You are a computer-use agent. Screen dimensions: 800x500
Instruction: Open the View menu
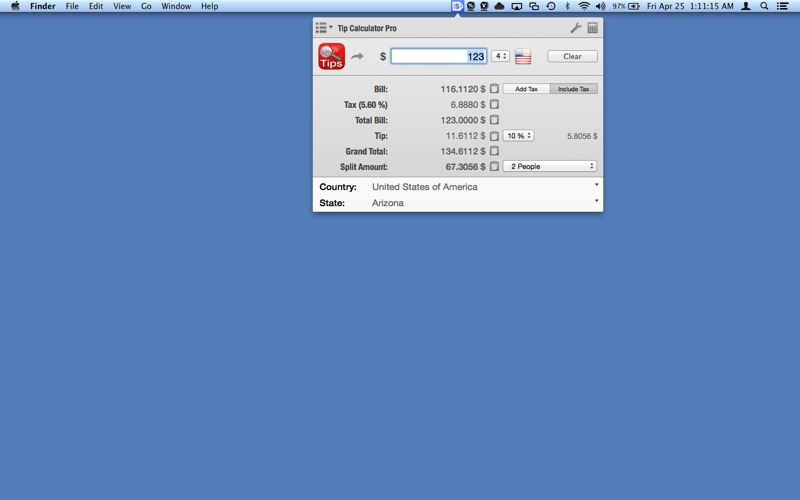tap(122, 6)
